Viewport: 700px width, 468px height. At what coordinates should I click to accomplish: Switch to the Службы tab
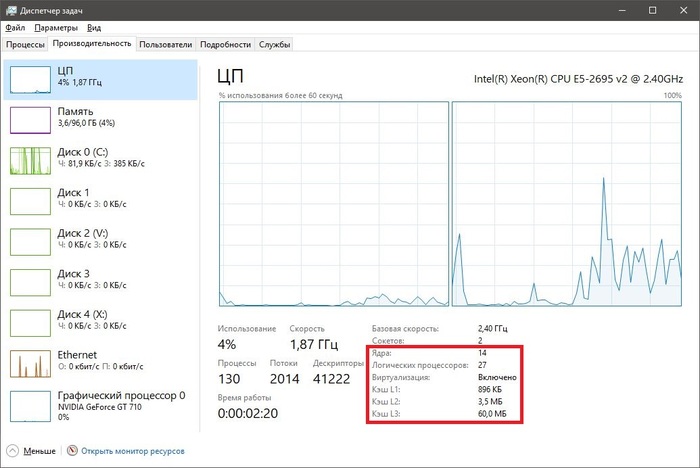click(274, 45)
